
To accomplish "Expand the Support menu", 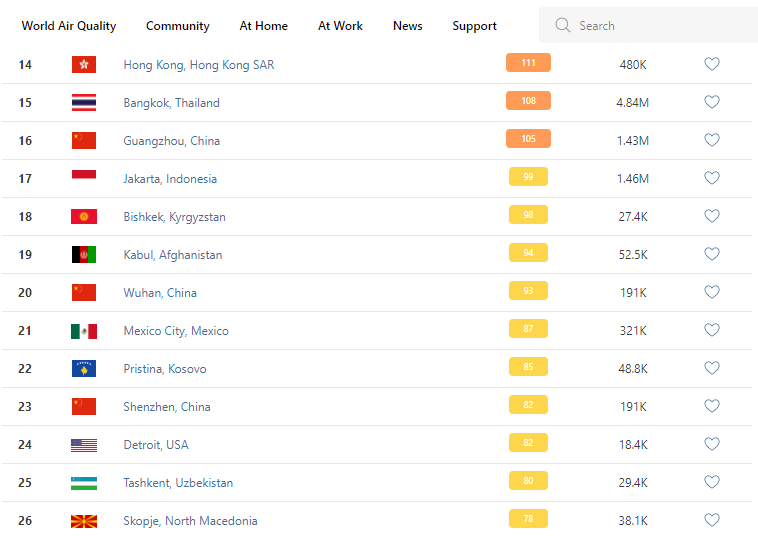I will point(474,26).
